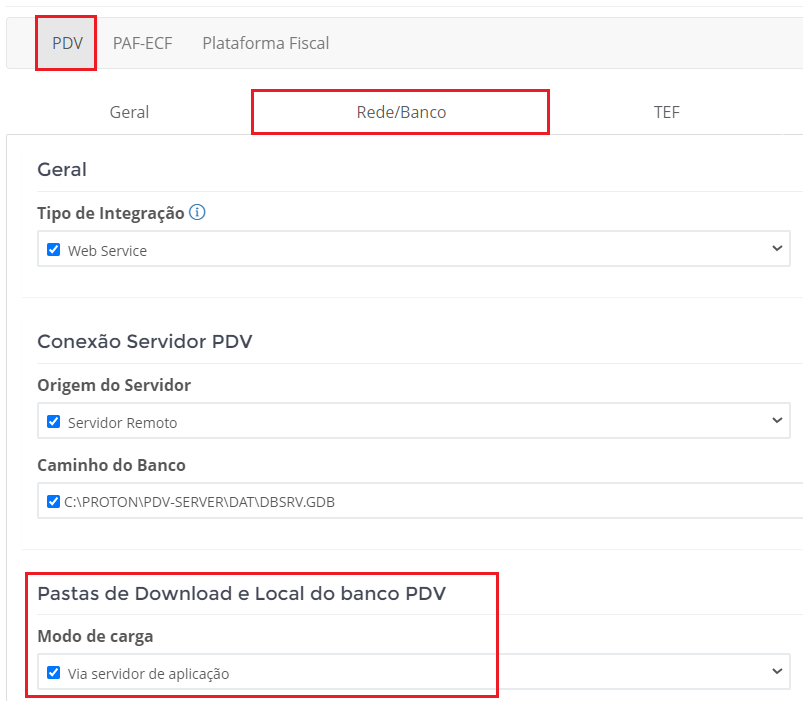Click the 'Tipo de Integração' label
This screenshot has height=701, width=803.
click(111, 213)
